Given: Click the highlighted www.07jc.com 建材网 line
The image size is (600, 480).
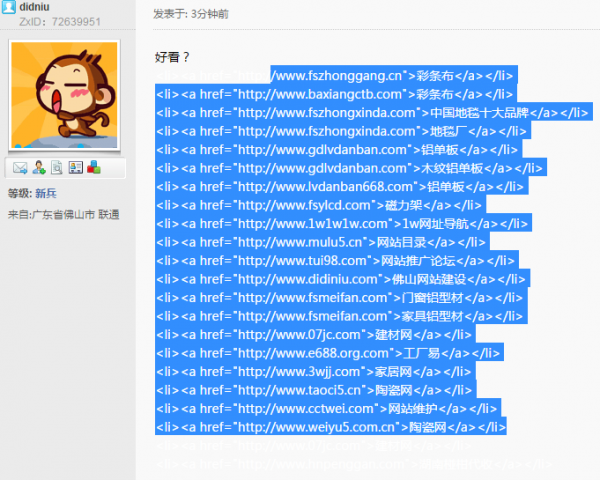Looking at the screenshot, I should [314, 335].
